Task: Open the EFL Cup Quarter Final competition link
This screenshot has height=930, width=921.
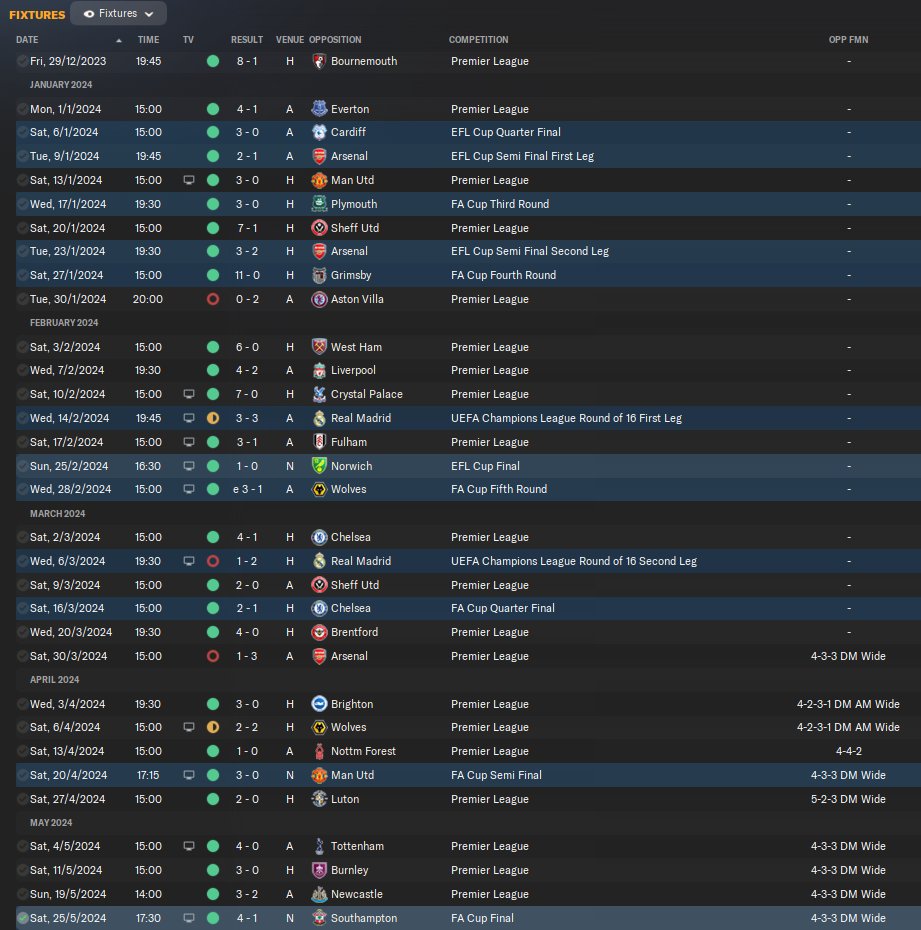Action: (x=505, y=132)
